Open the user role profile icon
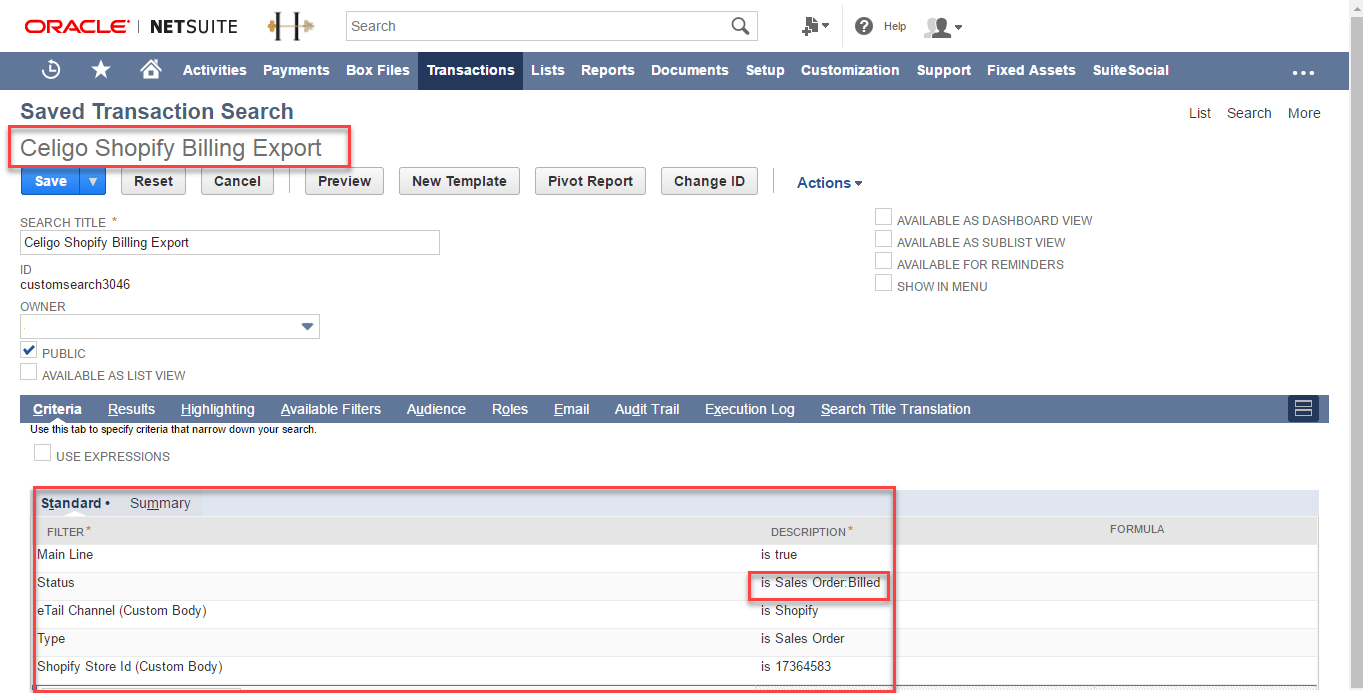Screen dimensions: 1363x693 tap(943, 27)
